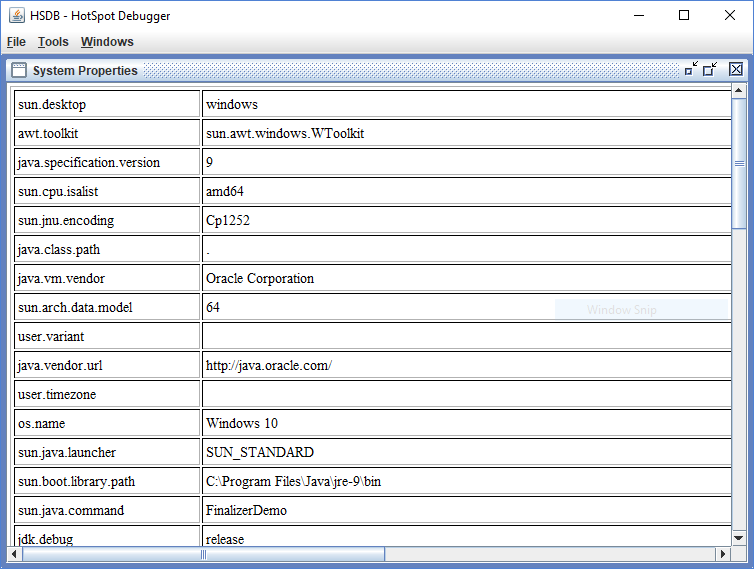The image size is (754, 569).
Task: Click the System Properties frame menu icon
Action: 19,70
